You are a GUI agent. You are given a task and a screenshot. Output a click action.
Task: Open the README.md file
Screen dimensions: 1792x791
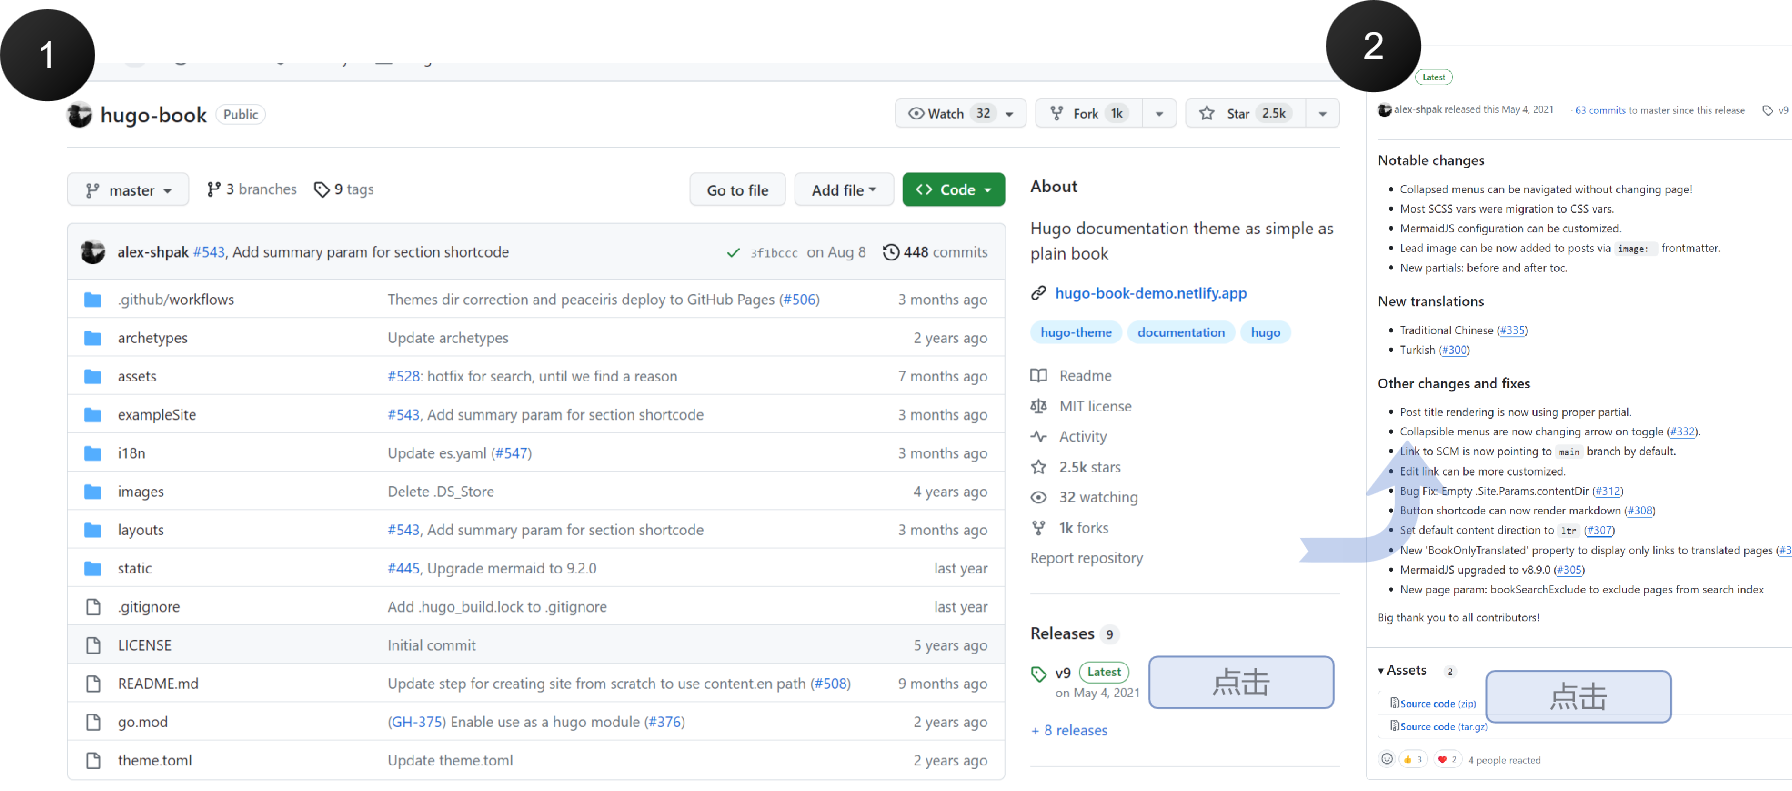tap(158, 684)
